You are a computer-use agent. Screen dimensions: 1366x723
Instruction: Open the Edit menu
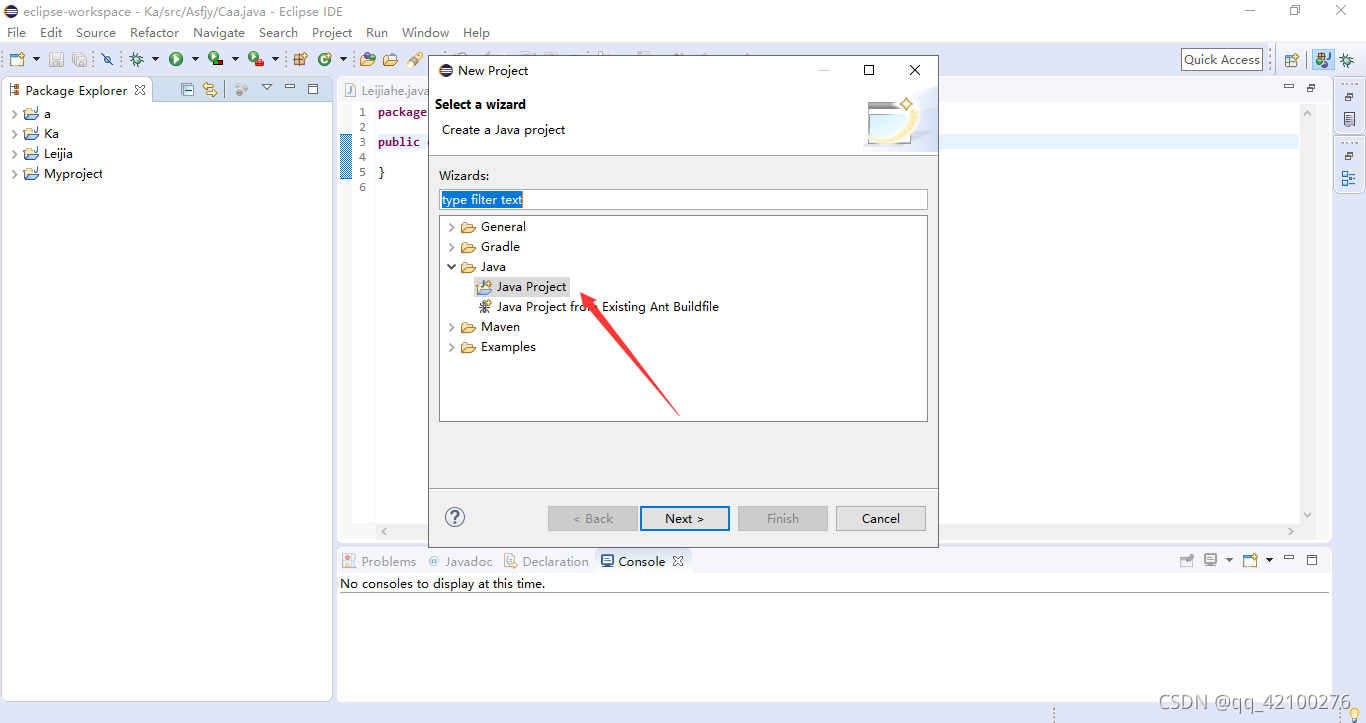pyautogui.click(x=51, y=32)
